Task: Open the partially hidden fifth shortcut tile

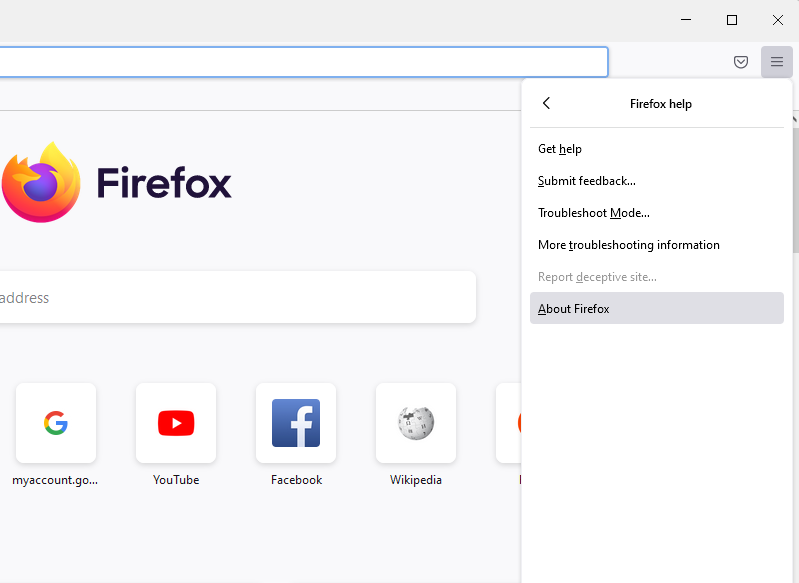Action: pos(509,423)
